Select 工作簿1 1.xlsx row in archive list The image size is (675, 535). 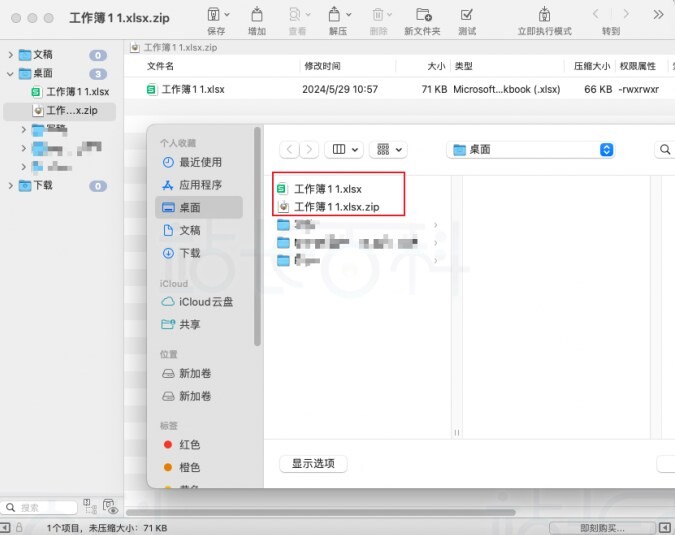pos(399,90)
